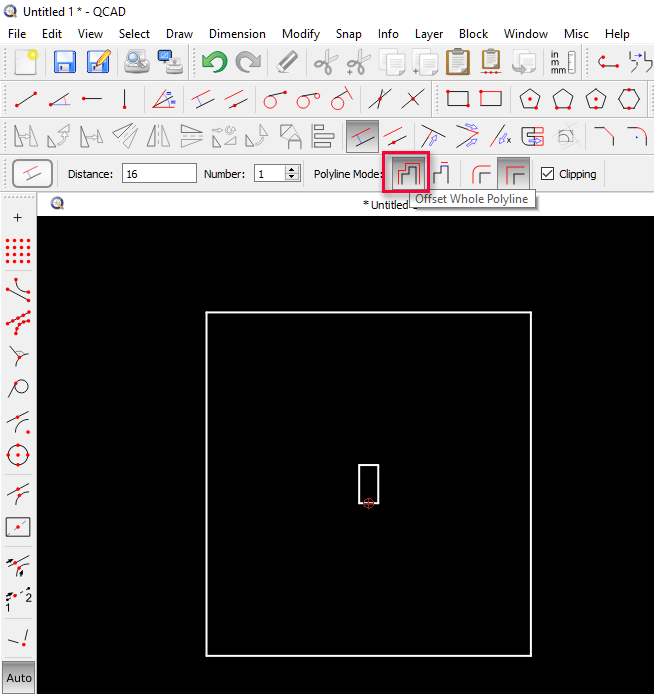Select the first polygon tool icon
Screen dimensions: 654x694
530,99
